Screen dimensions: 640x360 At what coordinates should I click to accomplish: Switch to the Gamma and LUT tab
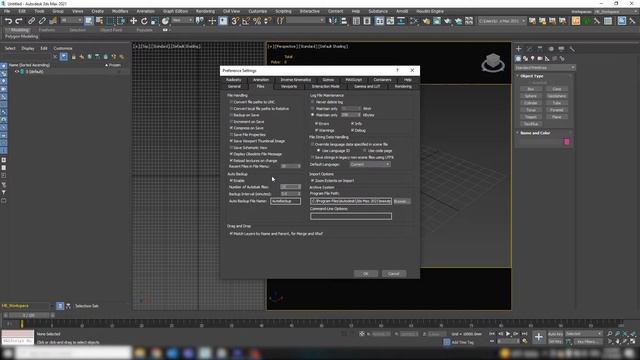tap(367, 87)
